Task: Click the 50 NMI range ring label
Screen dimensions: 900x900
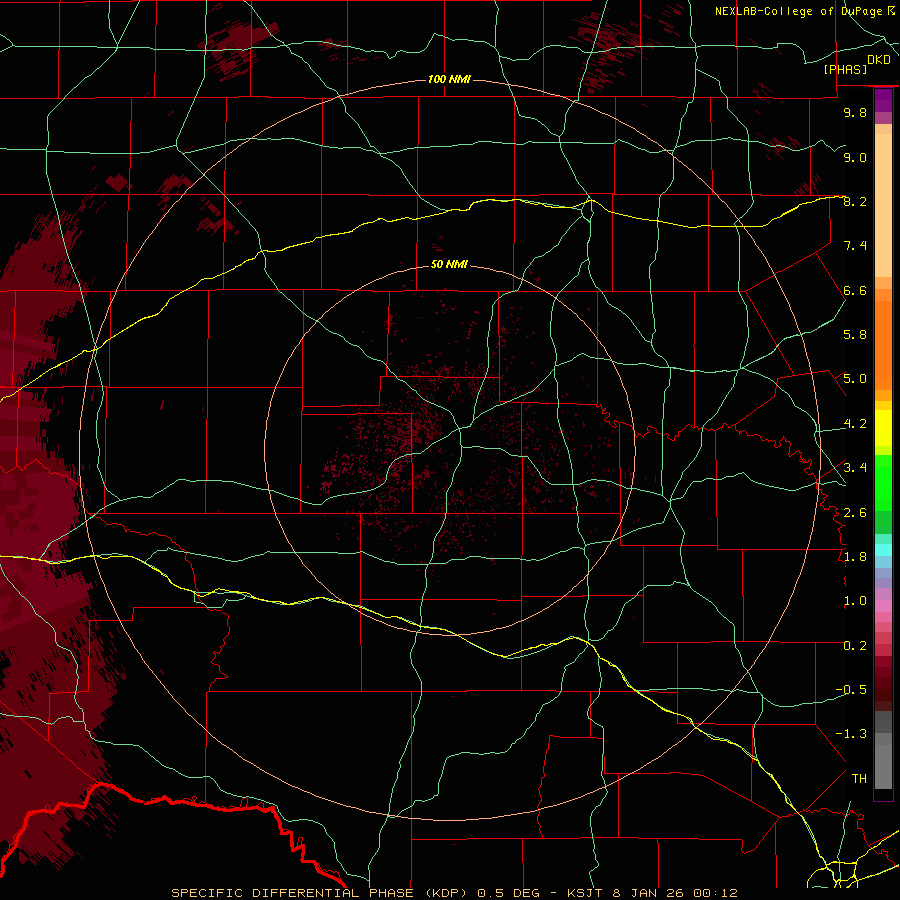Action: point(449,264)
